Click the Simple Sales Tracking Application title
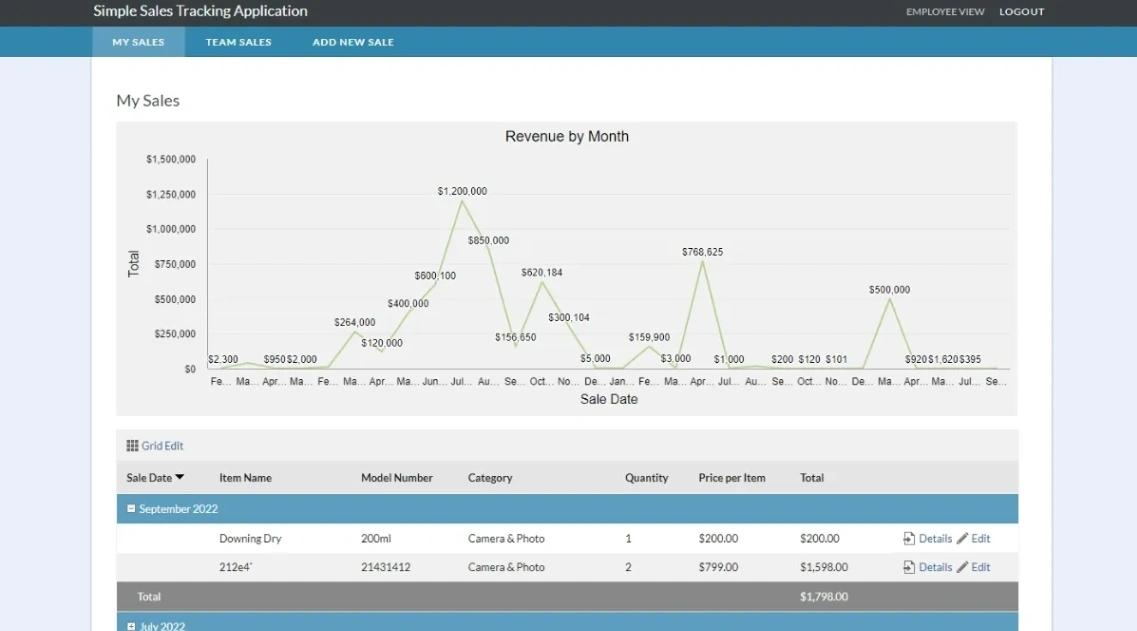This screenshot has height=631, width=1137. 200,11
